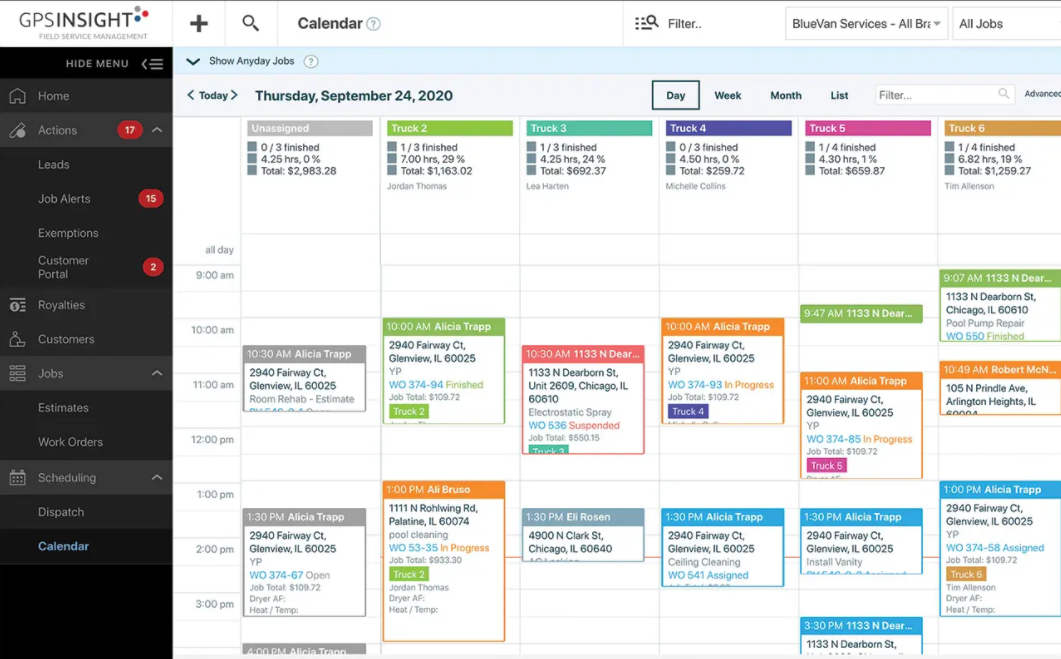This screenshot has width=1061, height=659.
Task: Click the Calendar help question mark icon
Action: click(374, 24)
